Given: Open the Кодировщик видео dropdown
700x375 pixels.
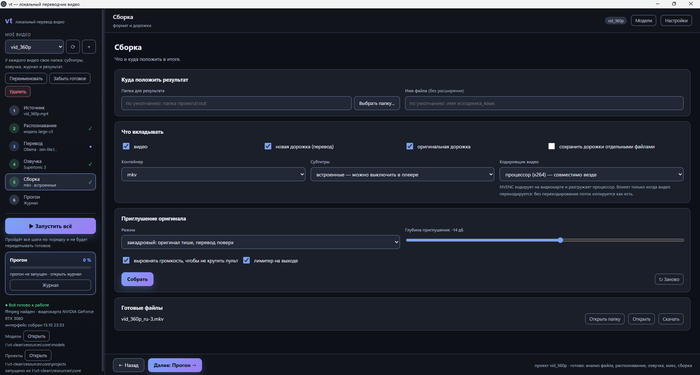Looking at the screenshot, I should point(591,174).
